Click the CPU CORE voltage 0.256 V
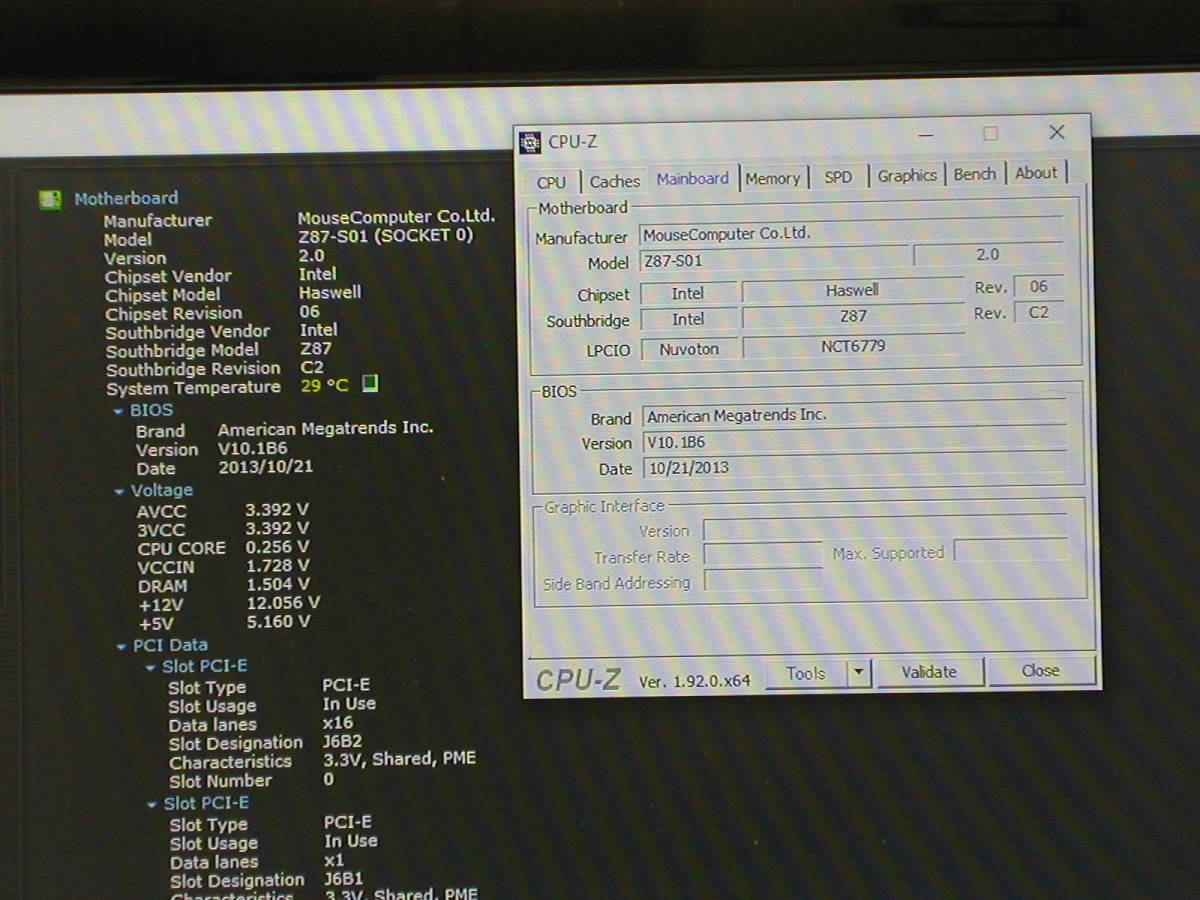The image size is (1200, 900). point(277,547)
